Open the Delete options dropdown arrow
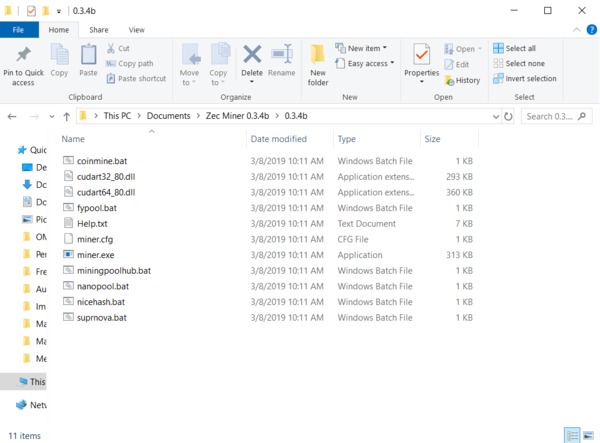The width and height of the screenshot is (600, 443). [x=252, y=82]
